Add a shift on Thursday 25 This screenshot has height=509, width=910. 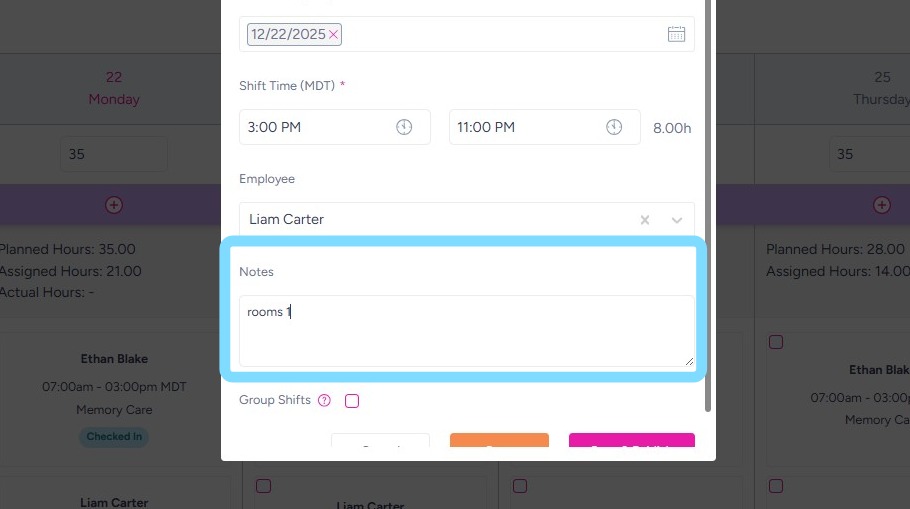click(x=881, y=205)
